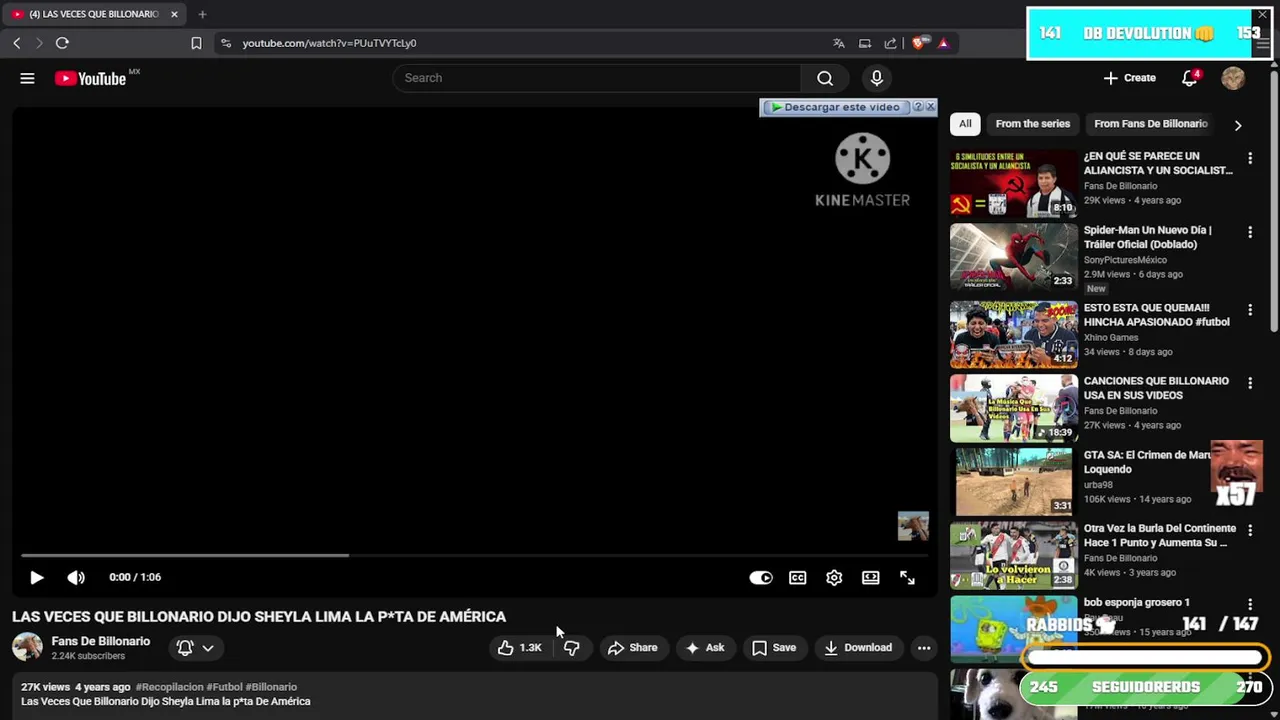Bookmark this page from the address bar

click(x=196, y=43)
